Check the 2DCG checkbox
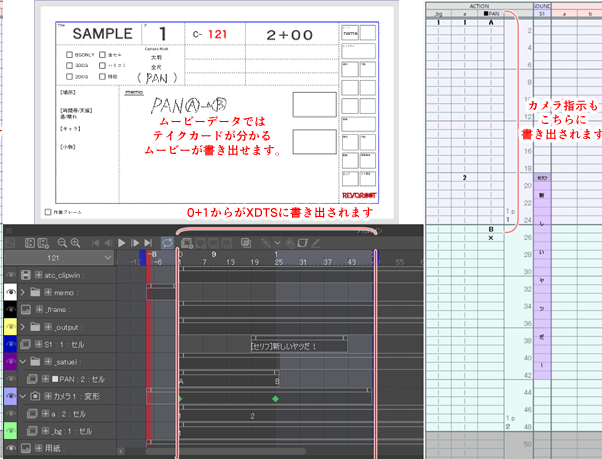 click(x=69, y=77)
